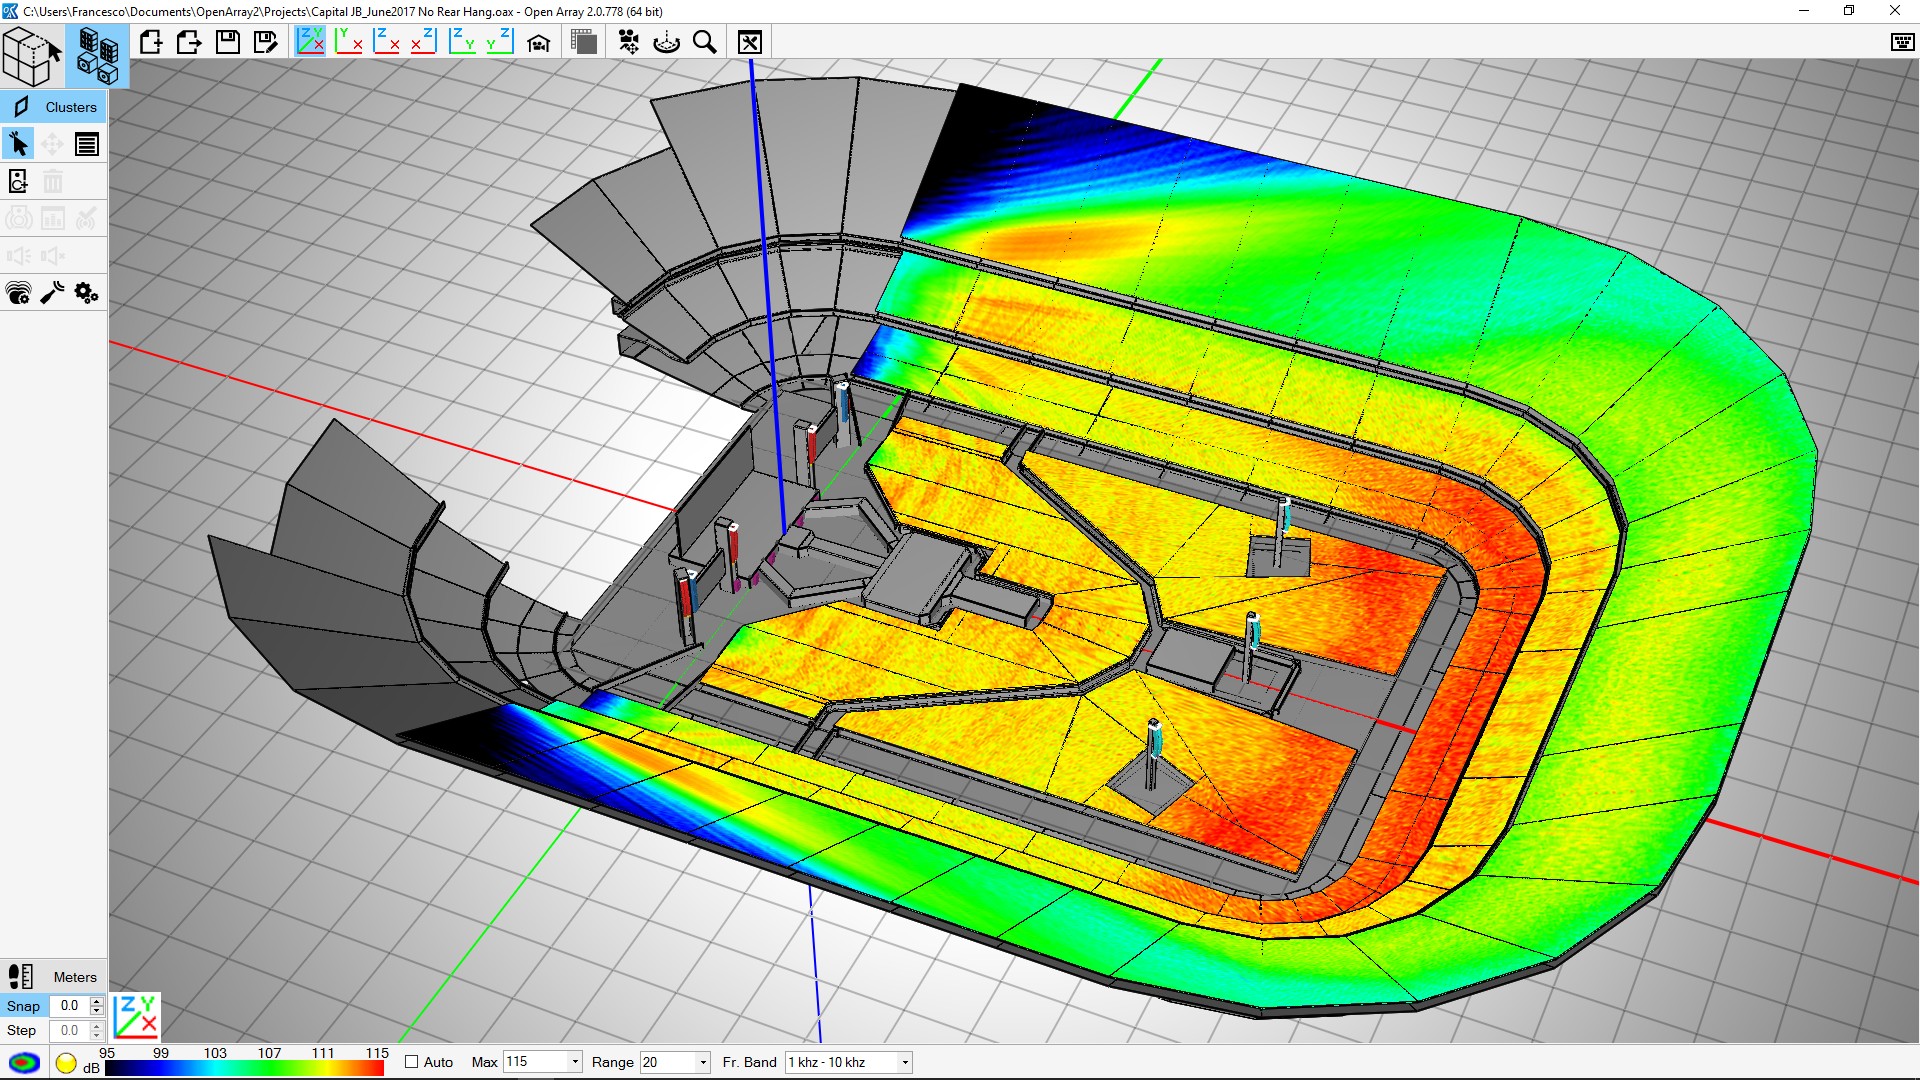Click the dB color scale bar
The height and width of the screenshot is (1080, 1920).
244,1069
